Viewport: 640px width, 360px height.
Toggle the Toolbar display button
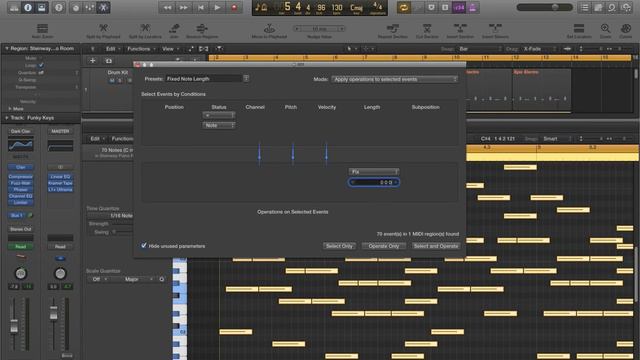click(x=42, y=8)
